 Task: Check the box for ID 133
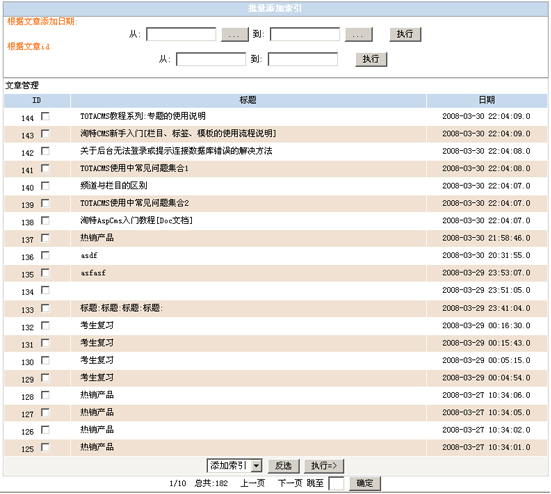(45, 308)
